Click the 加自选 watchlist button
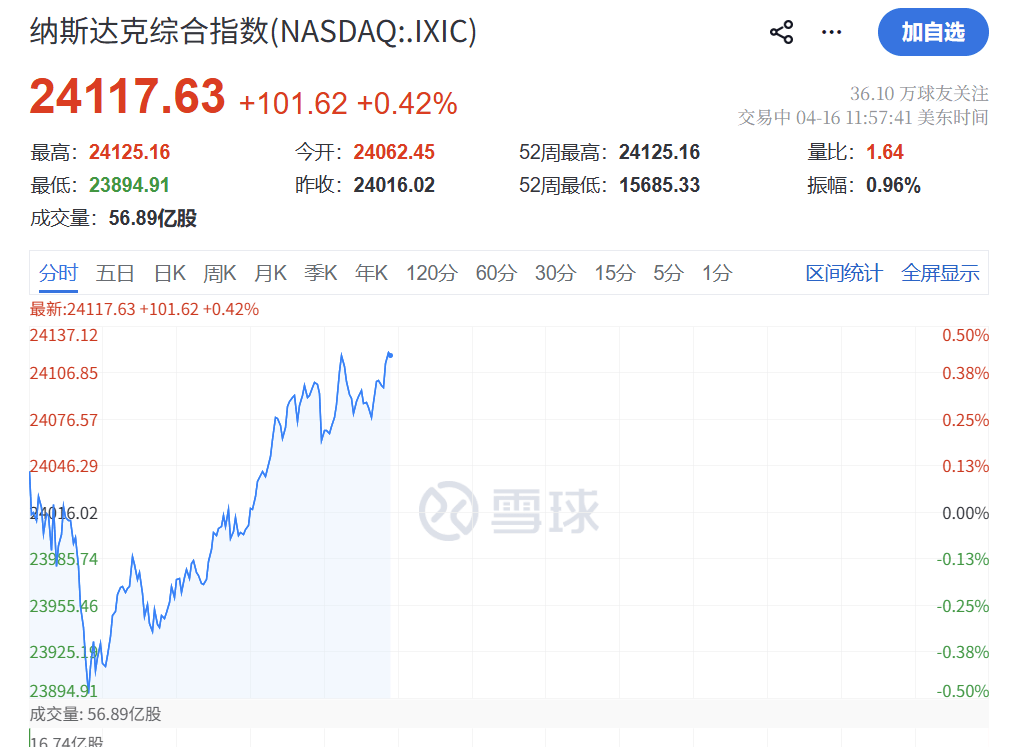Viewport: 1014px width, 747px height. (932, 32)
